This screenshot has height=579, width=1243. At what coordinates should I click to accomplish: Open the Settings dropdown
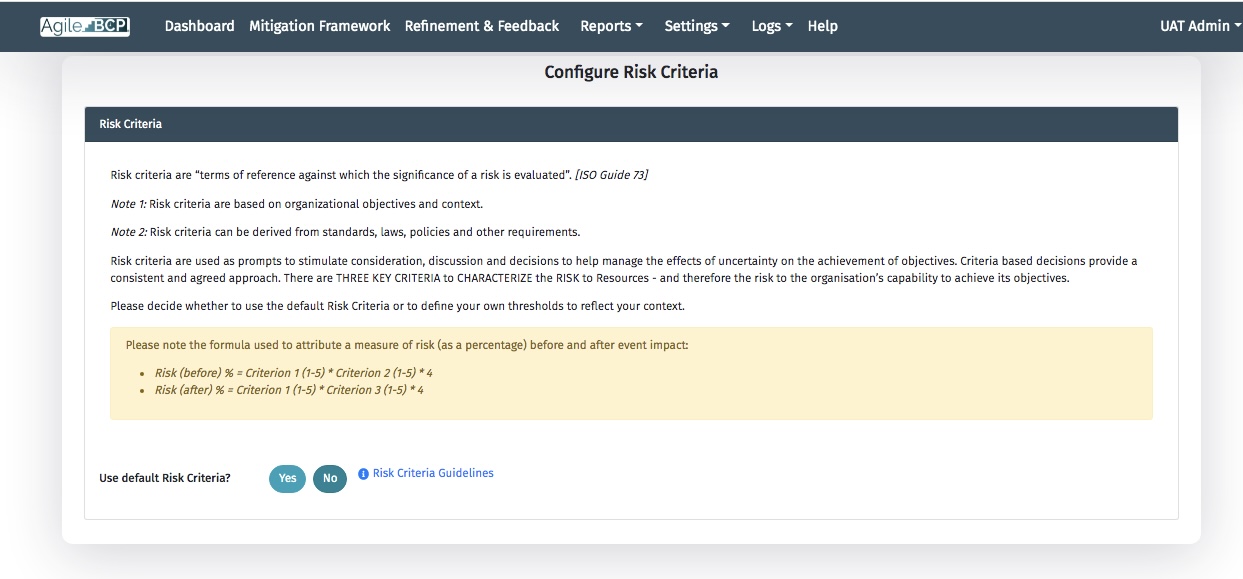[x=697, y=26]
